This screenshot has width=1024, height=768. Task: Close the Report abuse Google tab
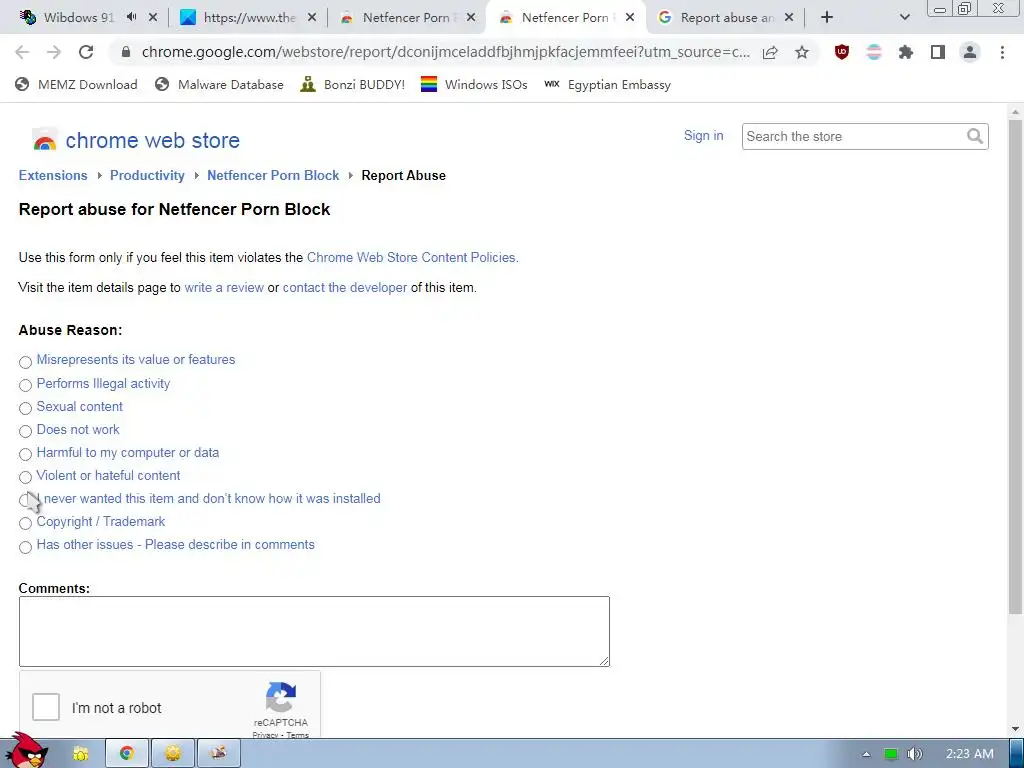coord(789,18)
